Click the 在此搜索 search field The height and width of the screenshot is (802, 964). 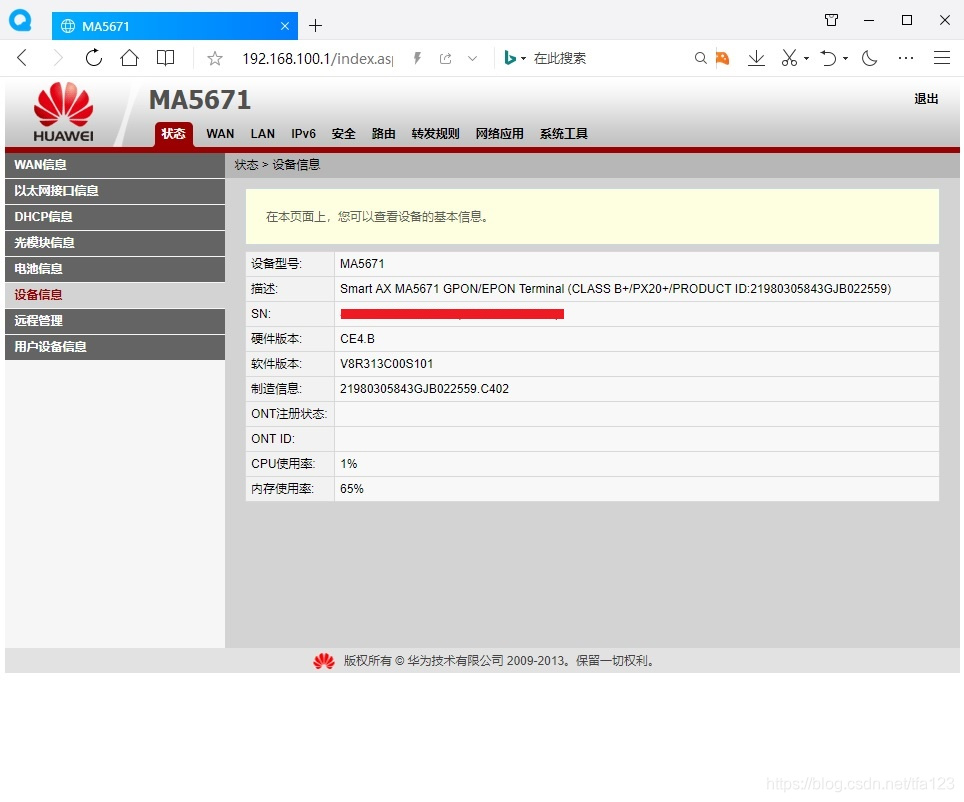pos(559,58)
